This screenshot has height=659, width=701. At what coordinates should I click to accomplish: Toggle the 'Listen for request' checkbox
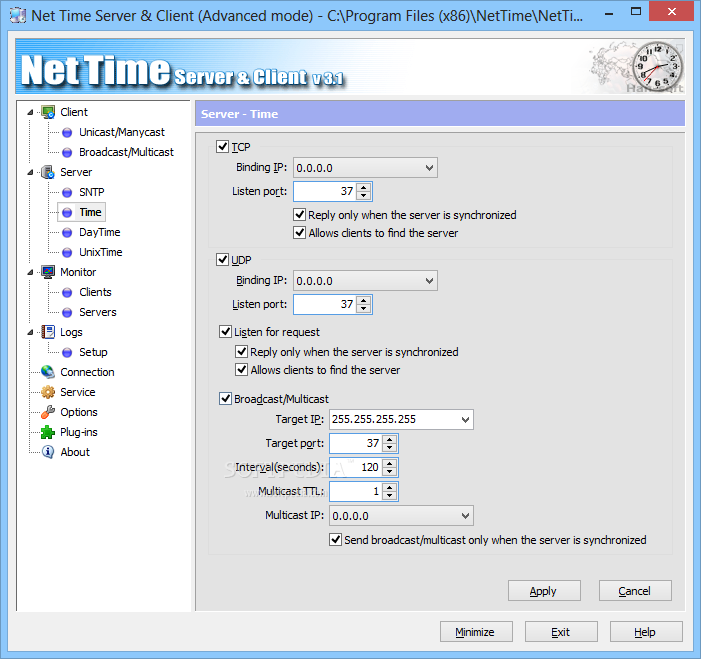225,332
